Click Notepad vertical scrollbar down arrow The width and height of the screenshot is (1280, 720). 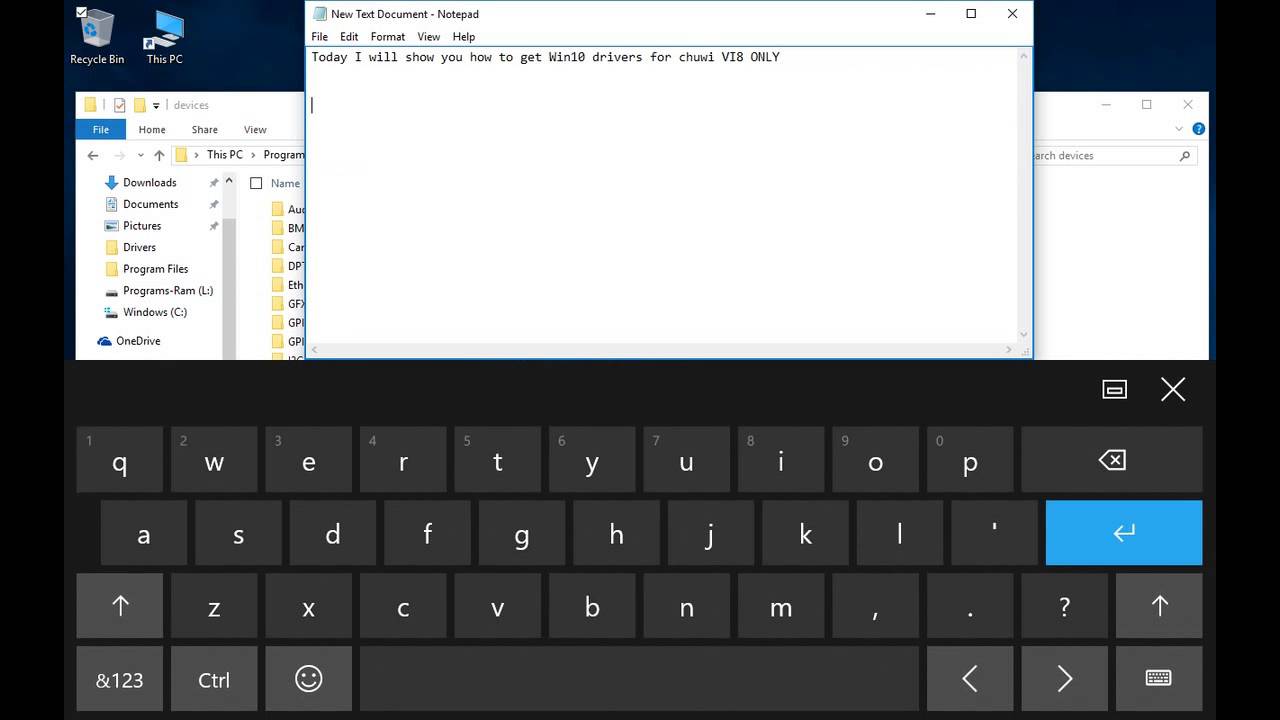[x=1024, y=335]
